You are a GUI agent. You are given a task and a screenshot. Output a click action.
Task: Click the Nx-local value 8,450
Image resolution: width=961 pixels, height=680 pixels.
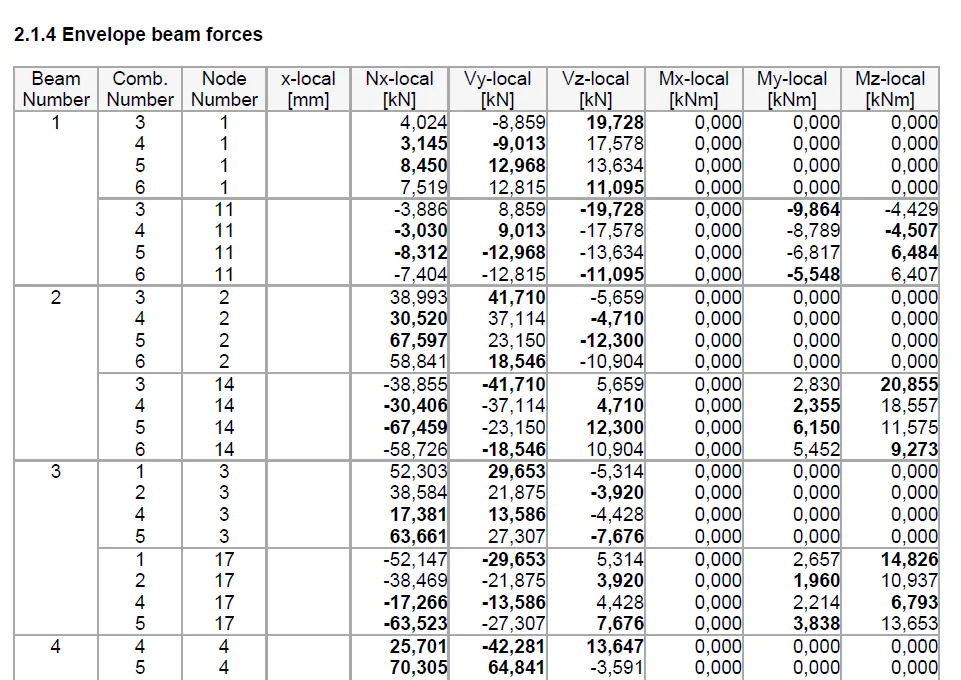(424, 165)
